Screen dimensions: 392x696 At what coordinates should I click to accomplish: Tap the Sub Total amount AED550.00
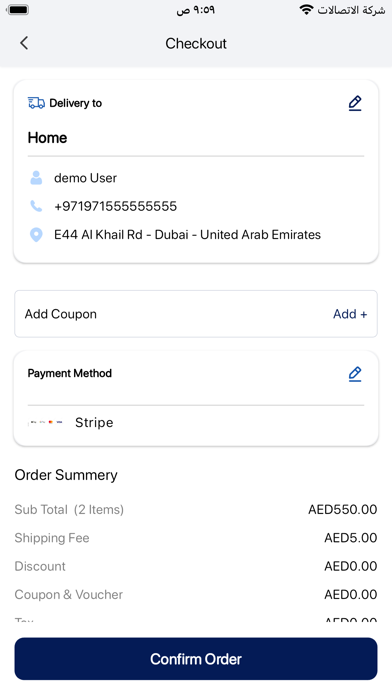342,510
